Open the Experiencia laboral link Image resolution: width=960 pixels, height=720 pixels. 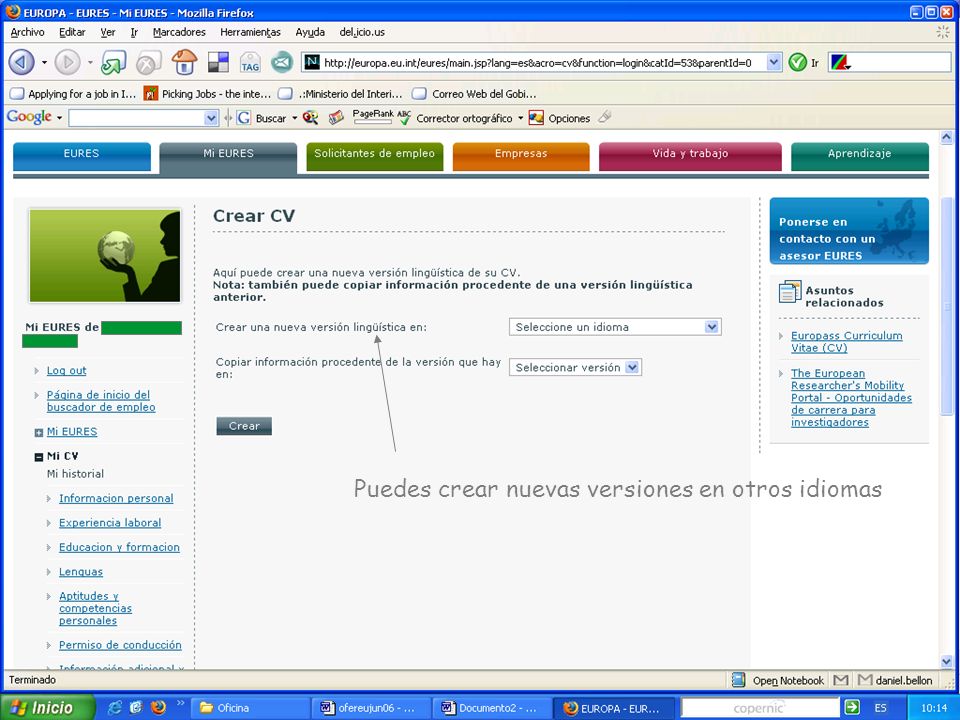110,523
